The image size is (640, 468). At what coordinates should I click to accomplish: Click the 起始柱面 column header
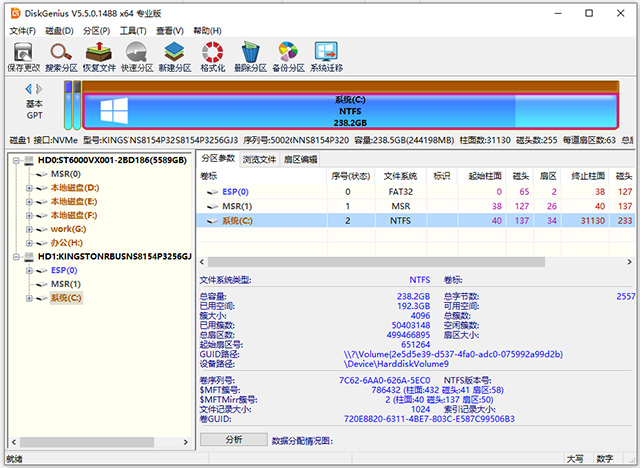coord(482,176)
